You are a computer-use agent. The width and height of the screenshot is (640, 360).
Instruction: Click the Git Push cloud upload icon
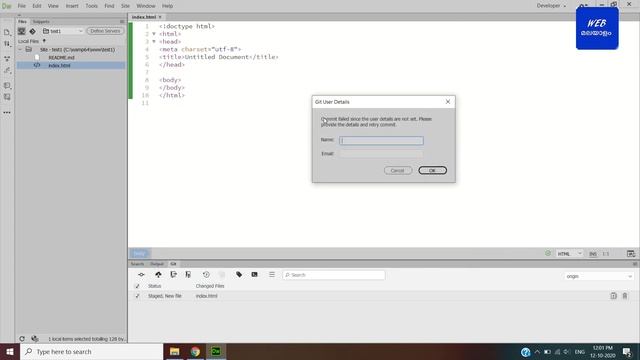coord(158,275)
